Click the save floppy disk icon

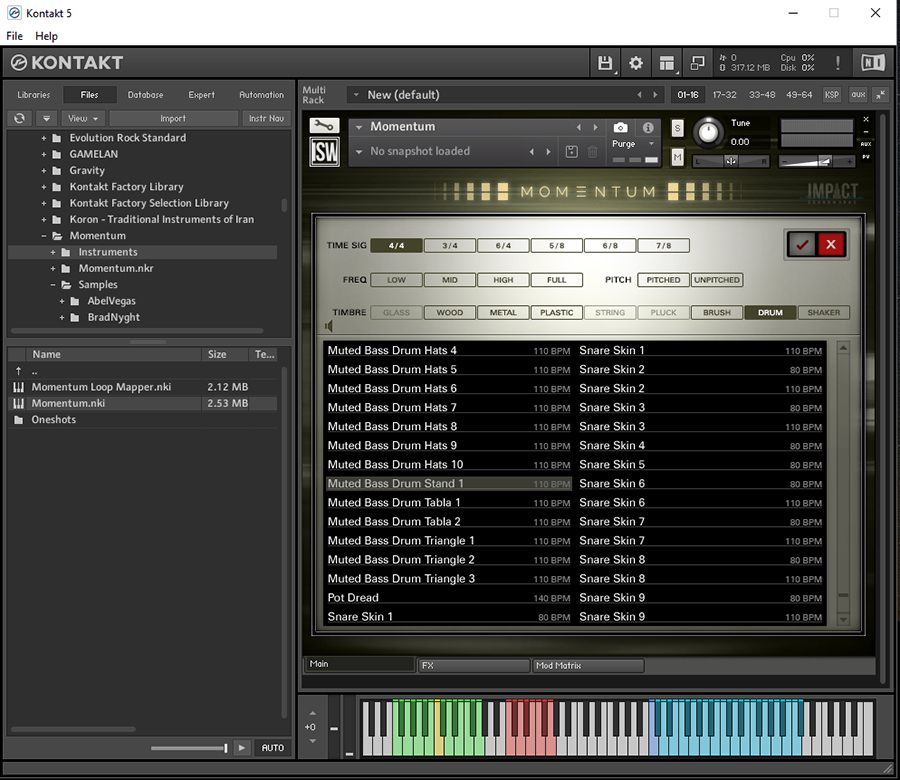point(605,63)
